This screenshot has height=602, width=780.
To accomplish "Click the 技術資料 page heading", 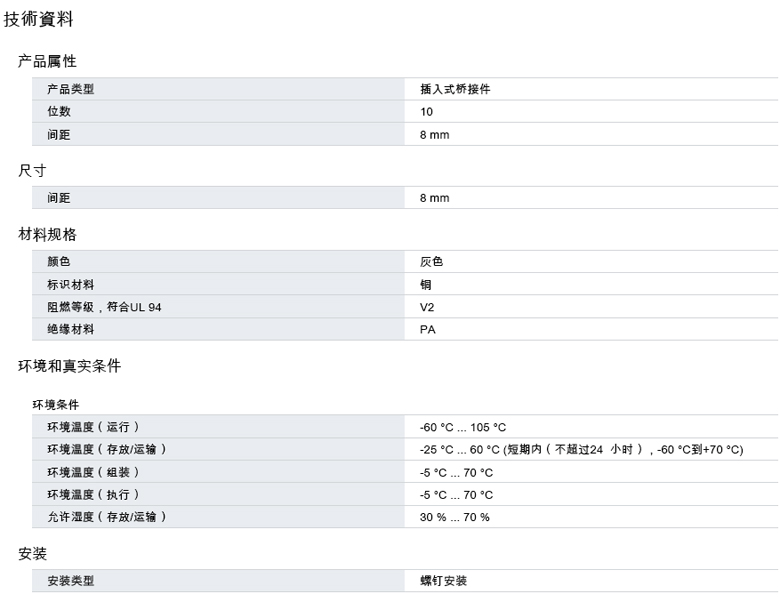I will click(38, 20).
